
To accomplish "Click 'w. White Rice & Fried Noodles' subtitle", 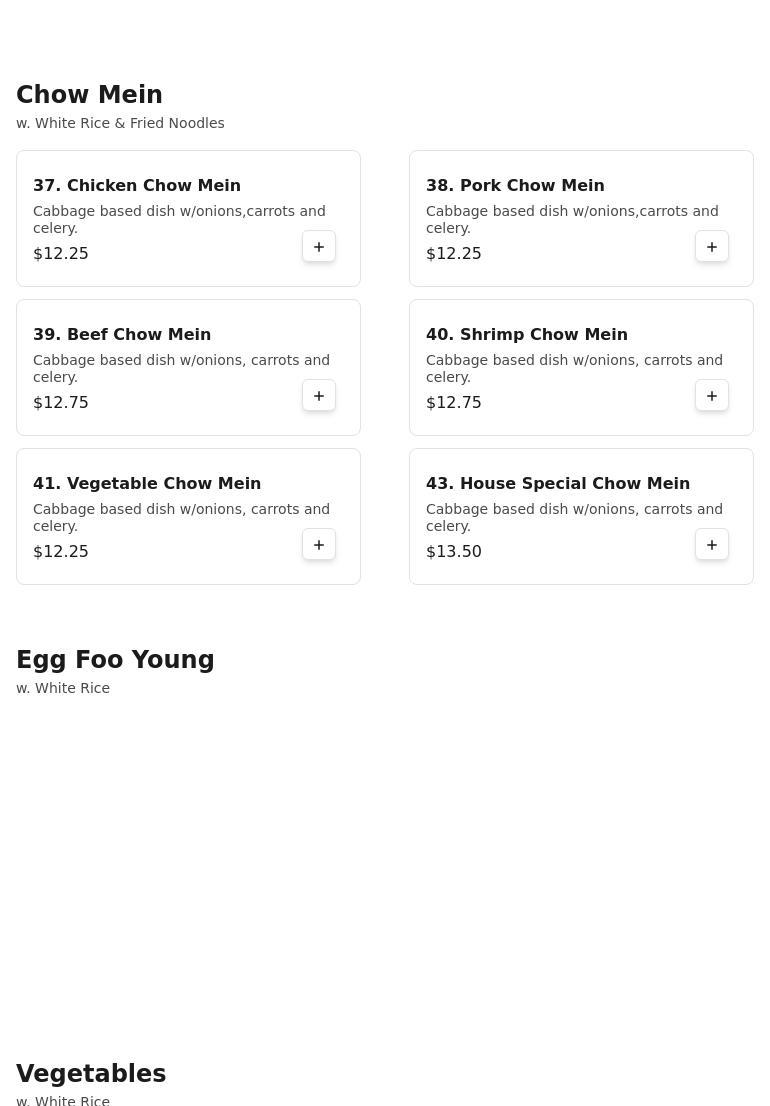I will tap(121, 123).
